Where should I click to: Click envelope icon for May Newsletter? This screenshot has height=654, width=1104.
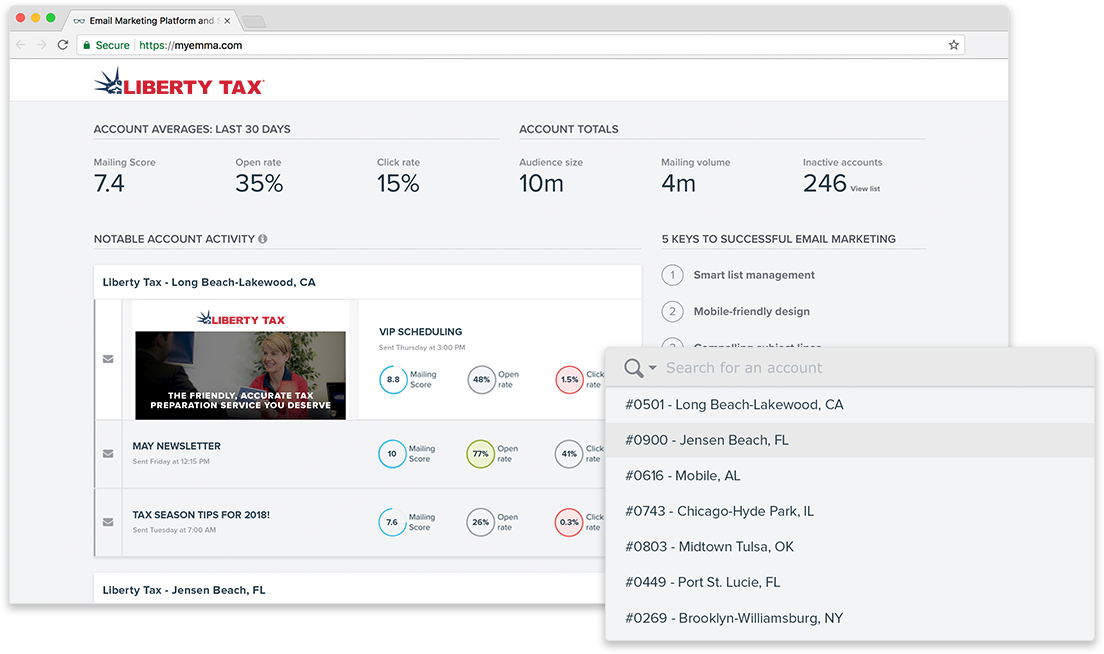click(x=108, y=453)
